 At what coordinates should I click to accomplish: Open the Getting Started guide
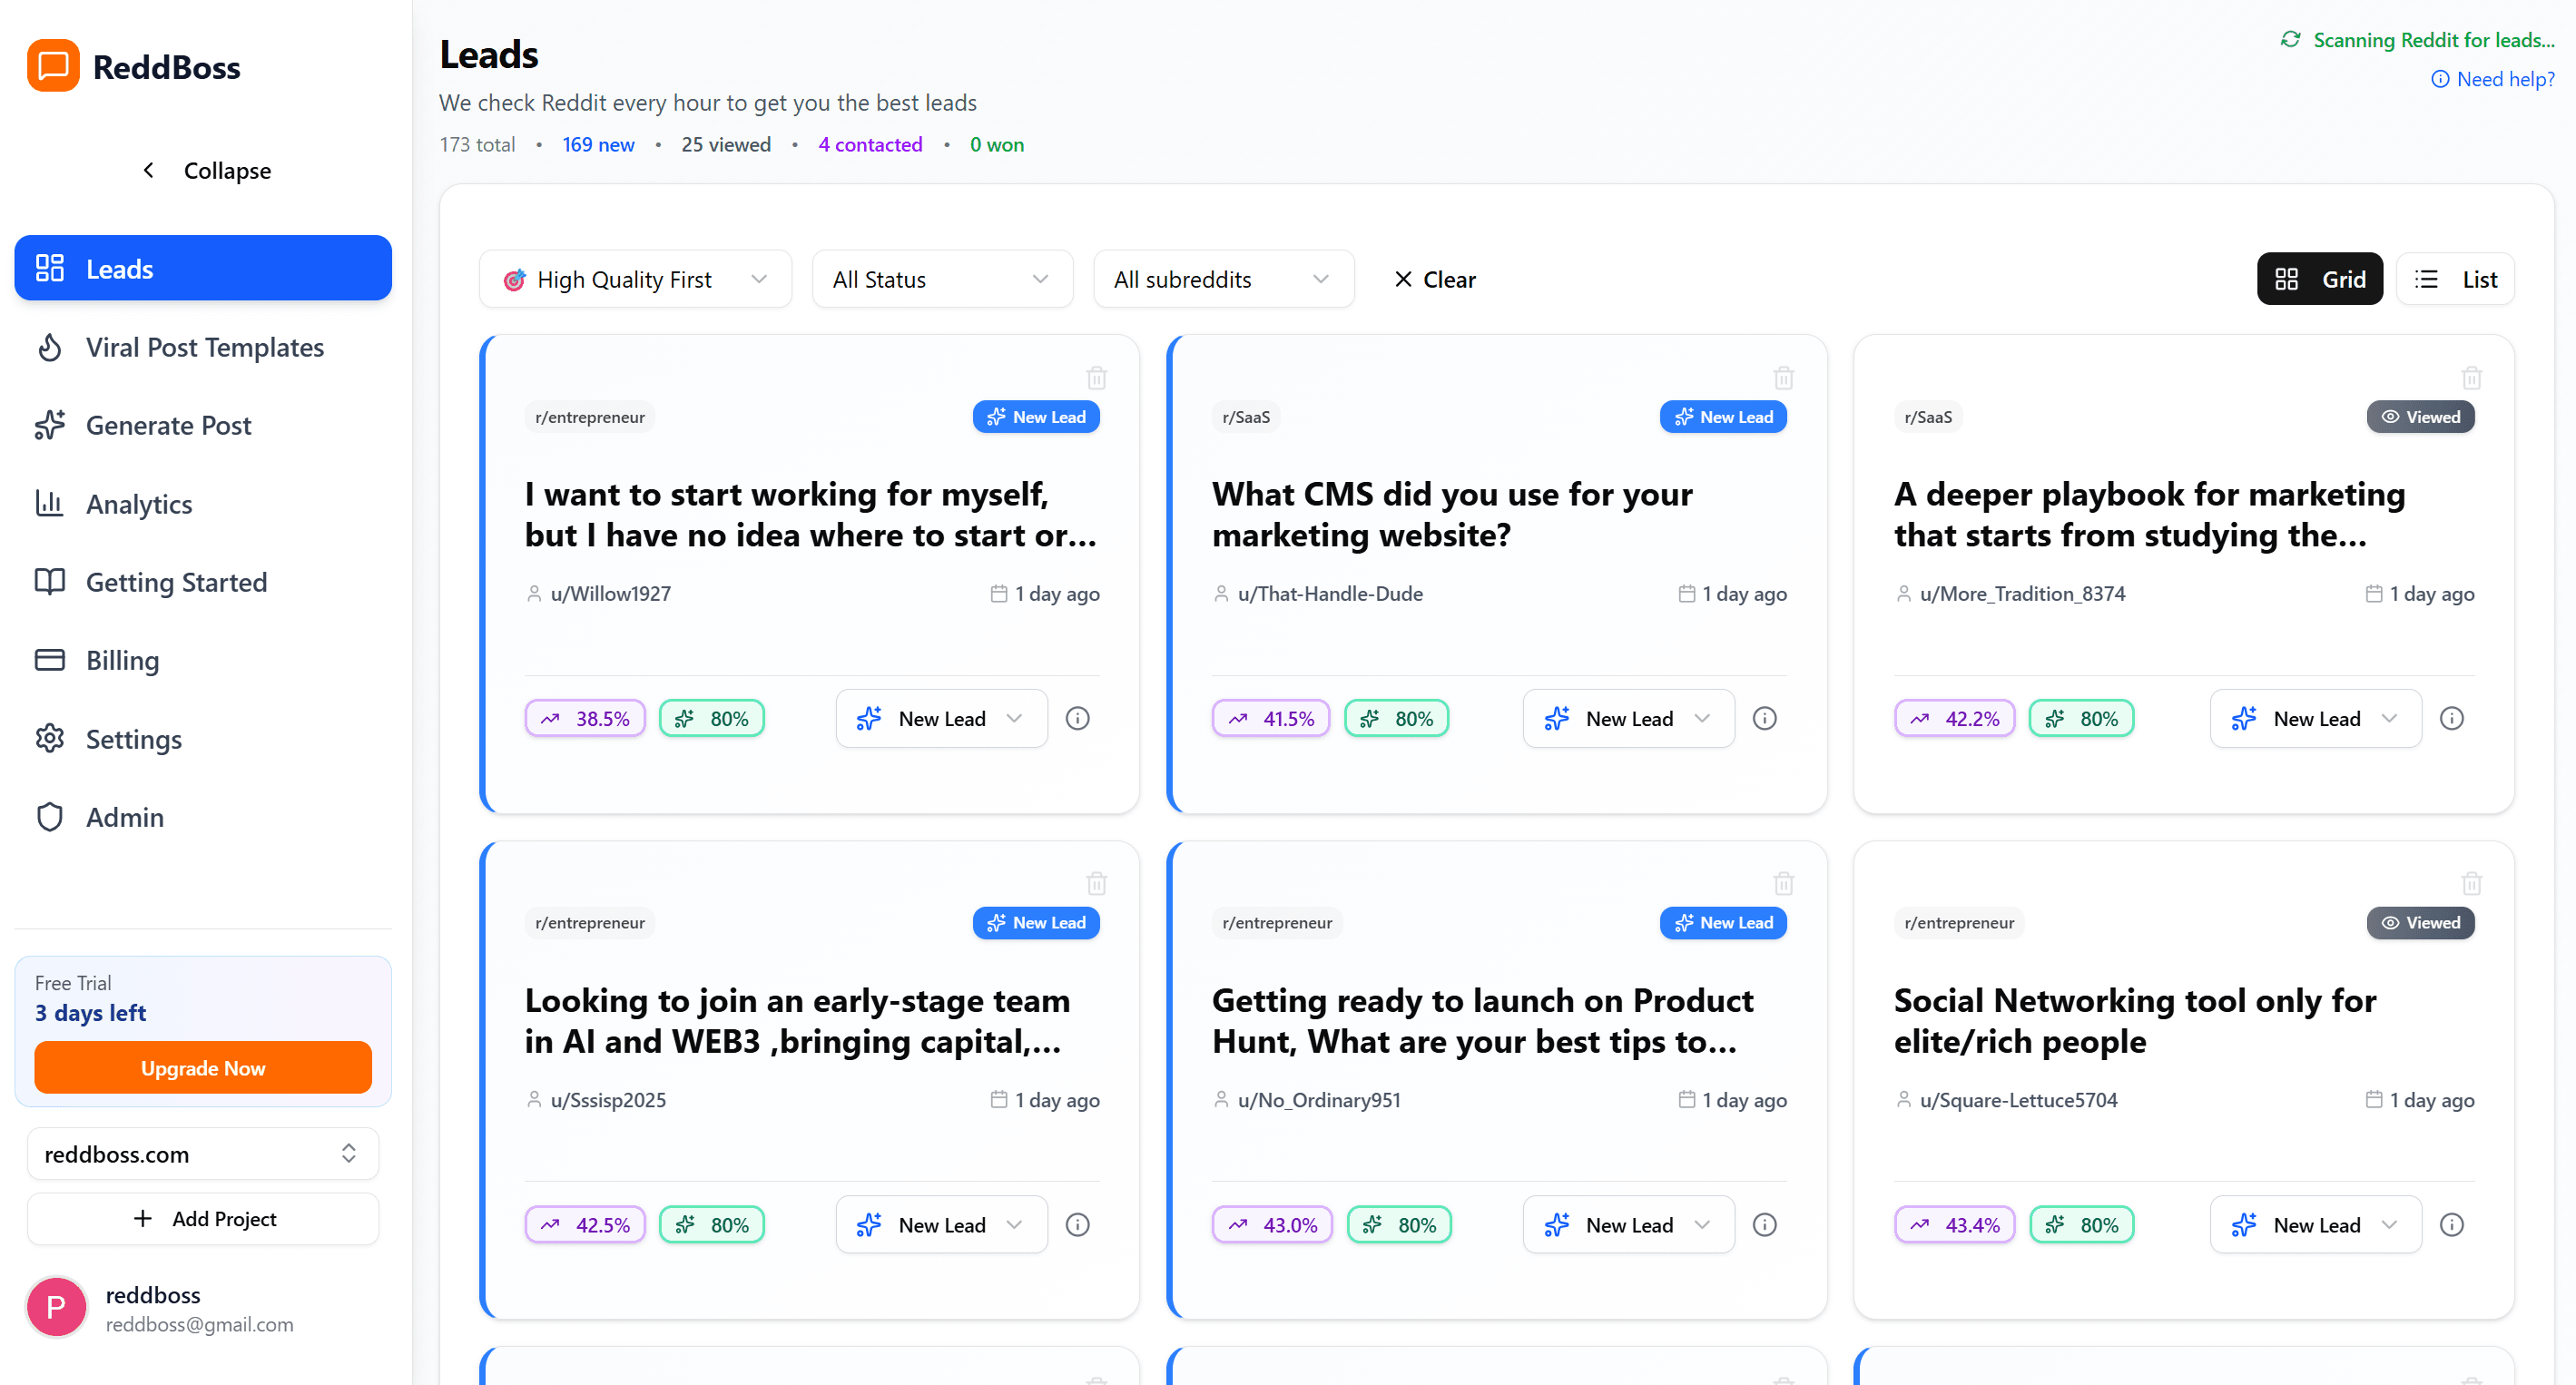click(x=176, y=581)
